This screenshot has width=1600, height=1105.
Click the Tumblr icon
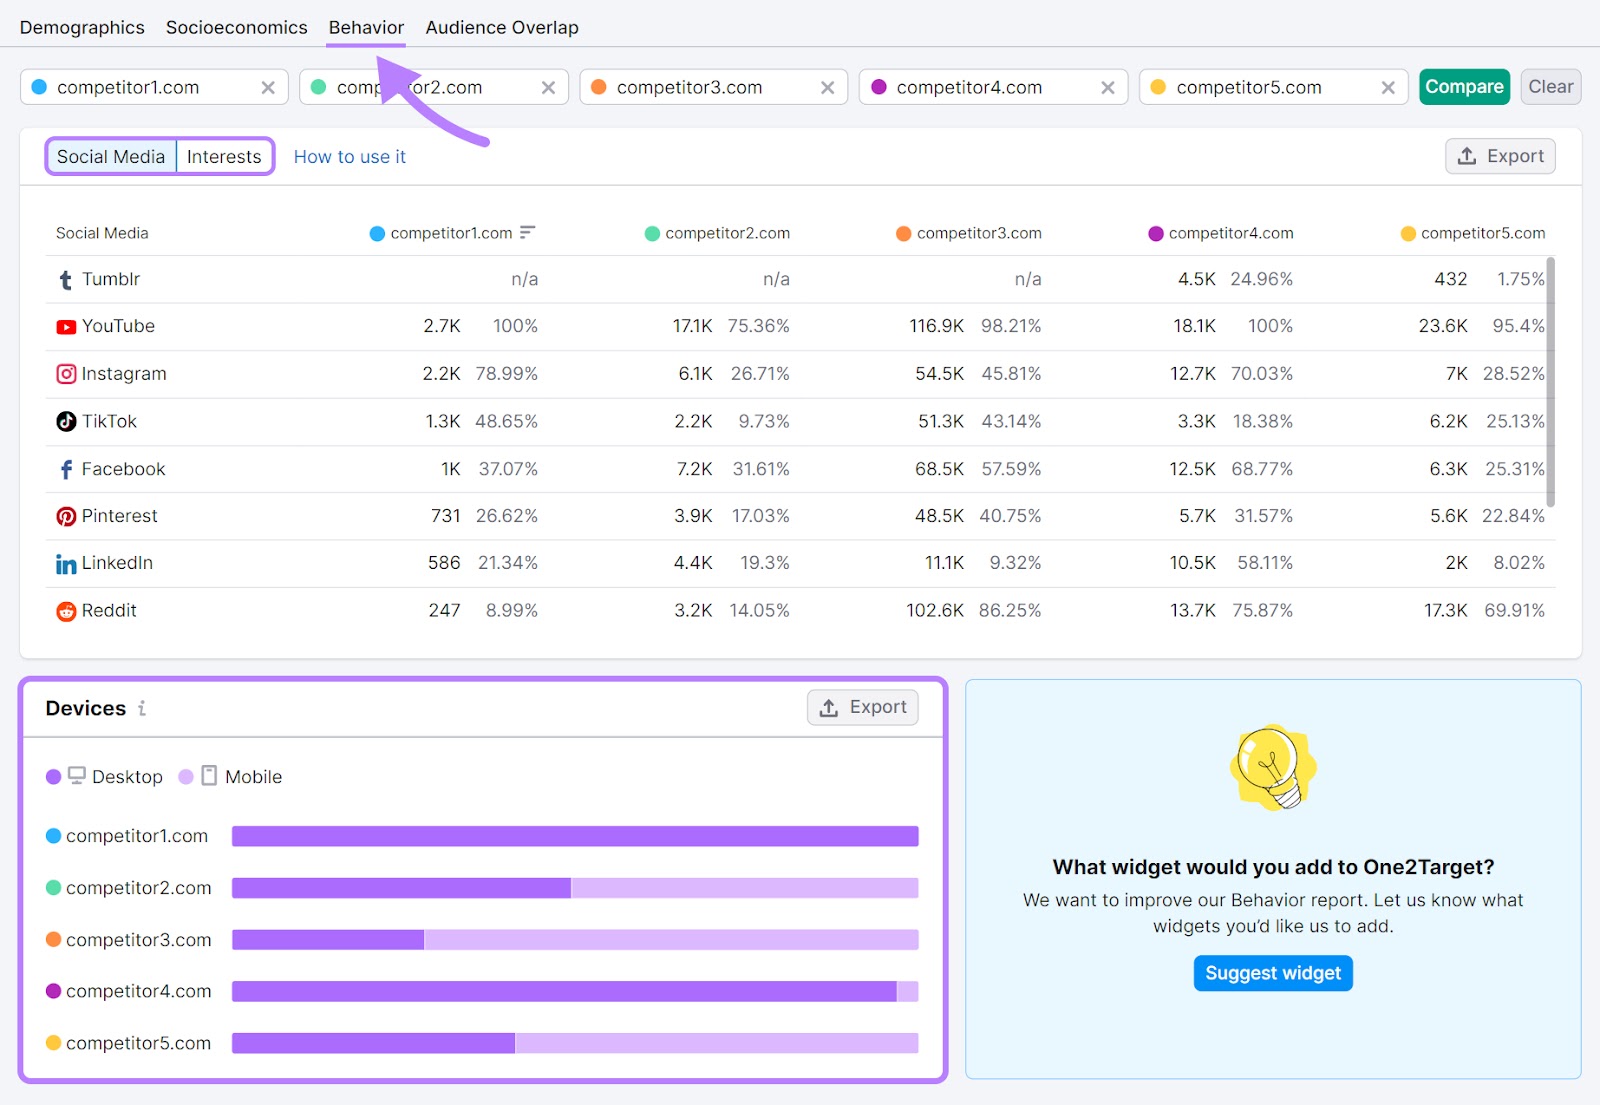pyautogui.click(x=65, y=279)
